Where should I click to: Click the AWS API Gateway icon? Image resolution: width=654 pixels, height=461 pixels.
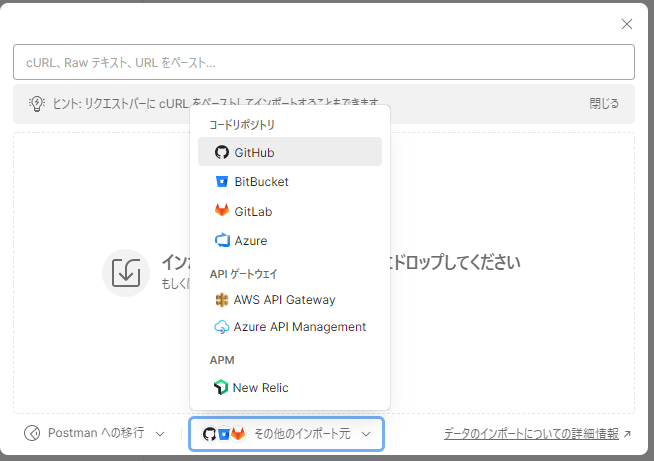pos(221,300)
